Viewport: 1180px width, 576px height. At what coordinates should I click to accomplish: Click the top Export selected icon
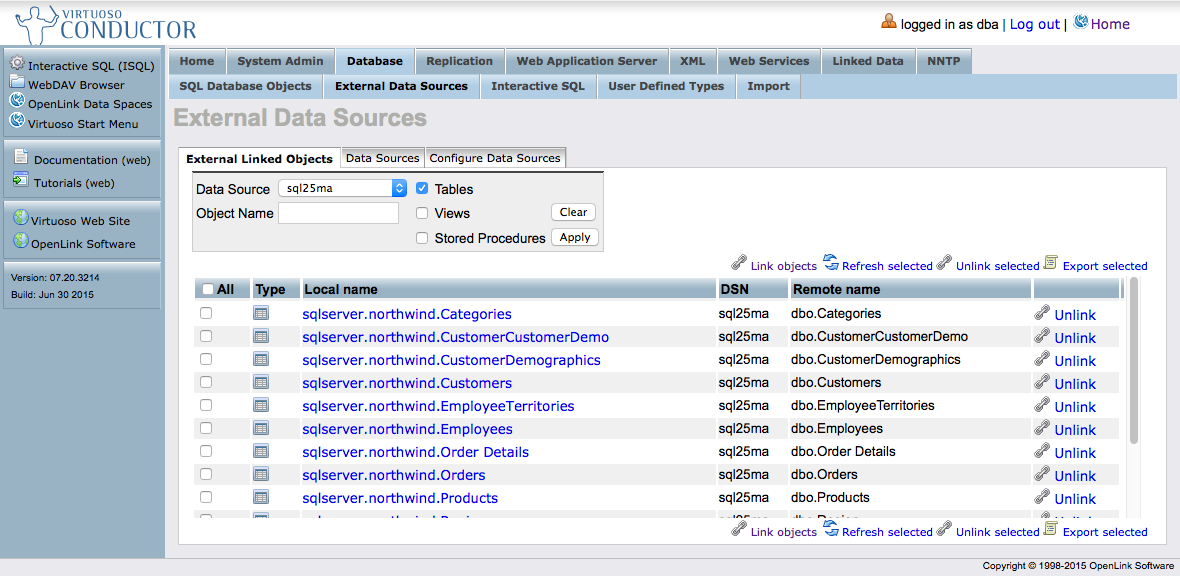click(1051, 263)
